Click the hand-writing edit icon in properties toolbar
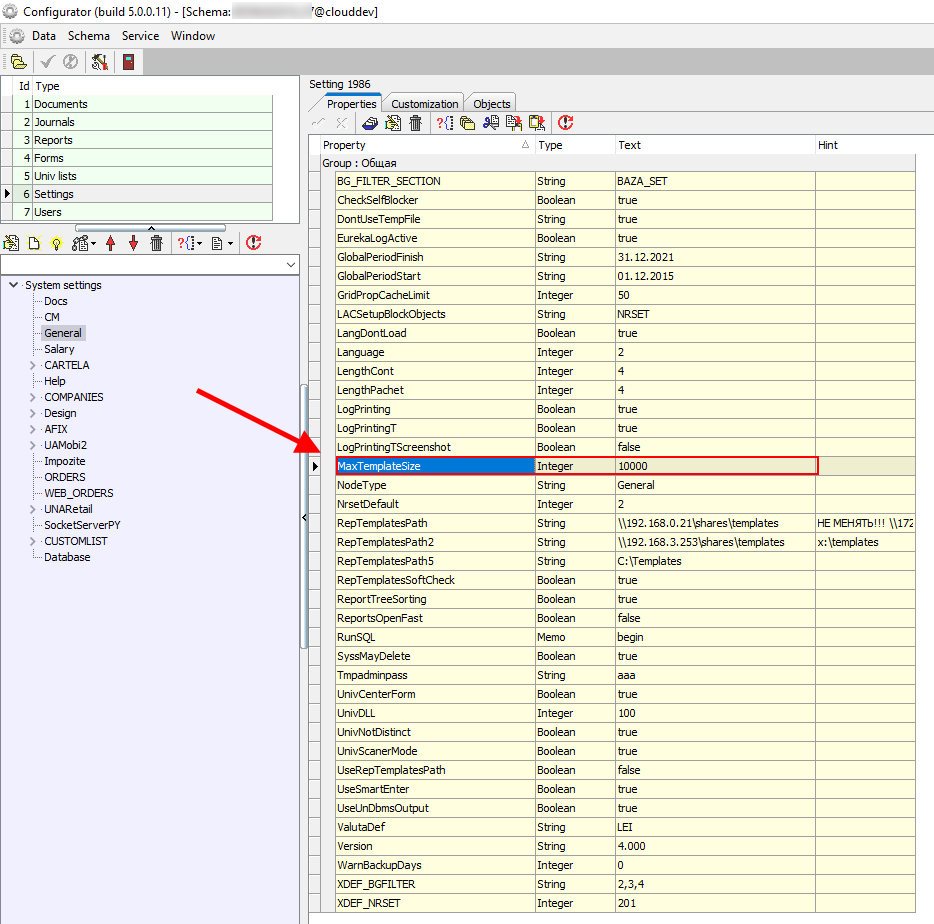The width and height of the screenshot is (934, 924). pyautogui.click(x=393, y=123)
